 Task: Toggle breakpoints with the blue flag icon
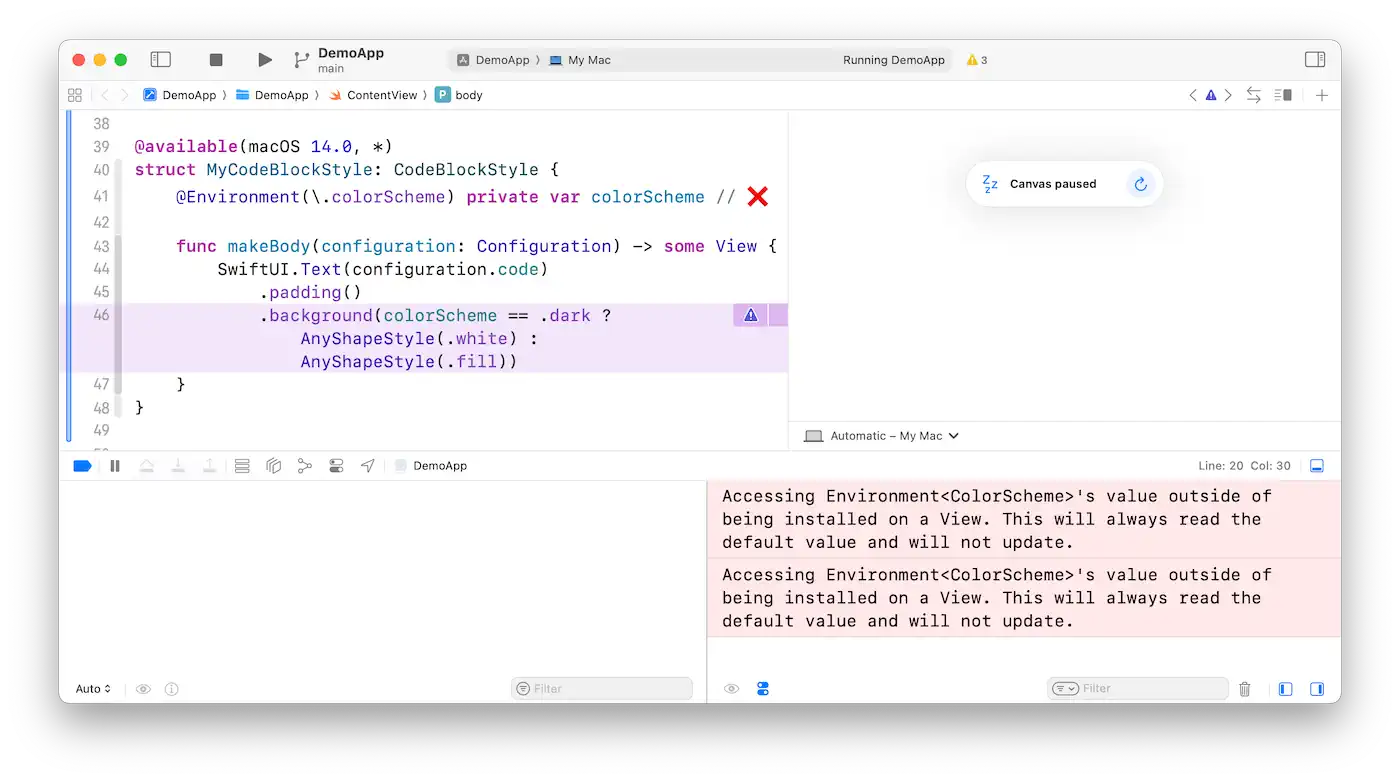pos(82,465)
